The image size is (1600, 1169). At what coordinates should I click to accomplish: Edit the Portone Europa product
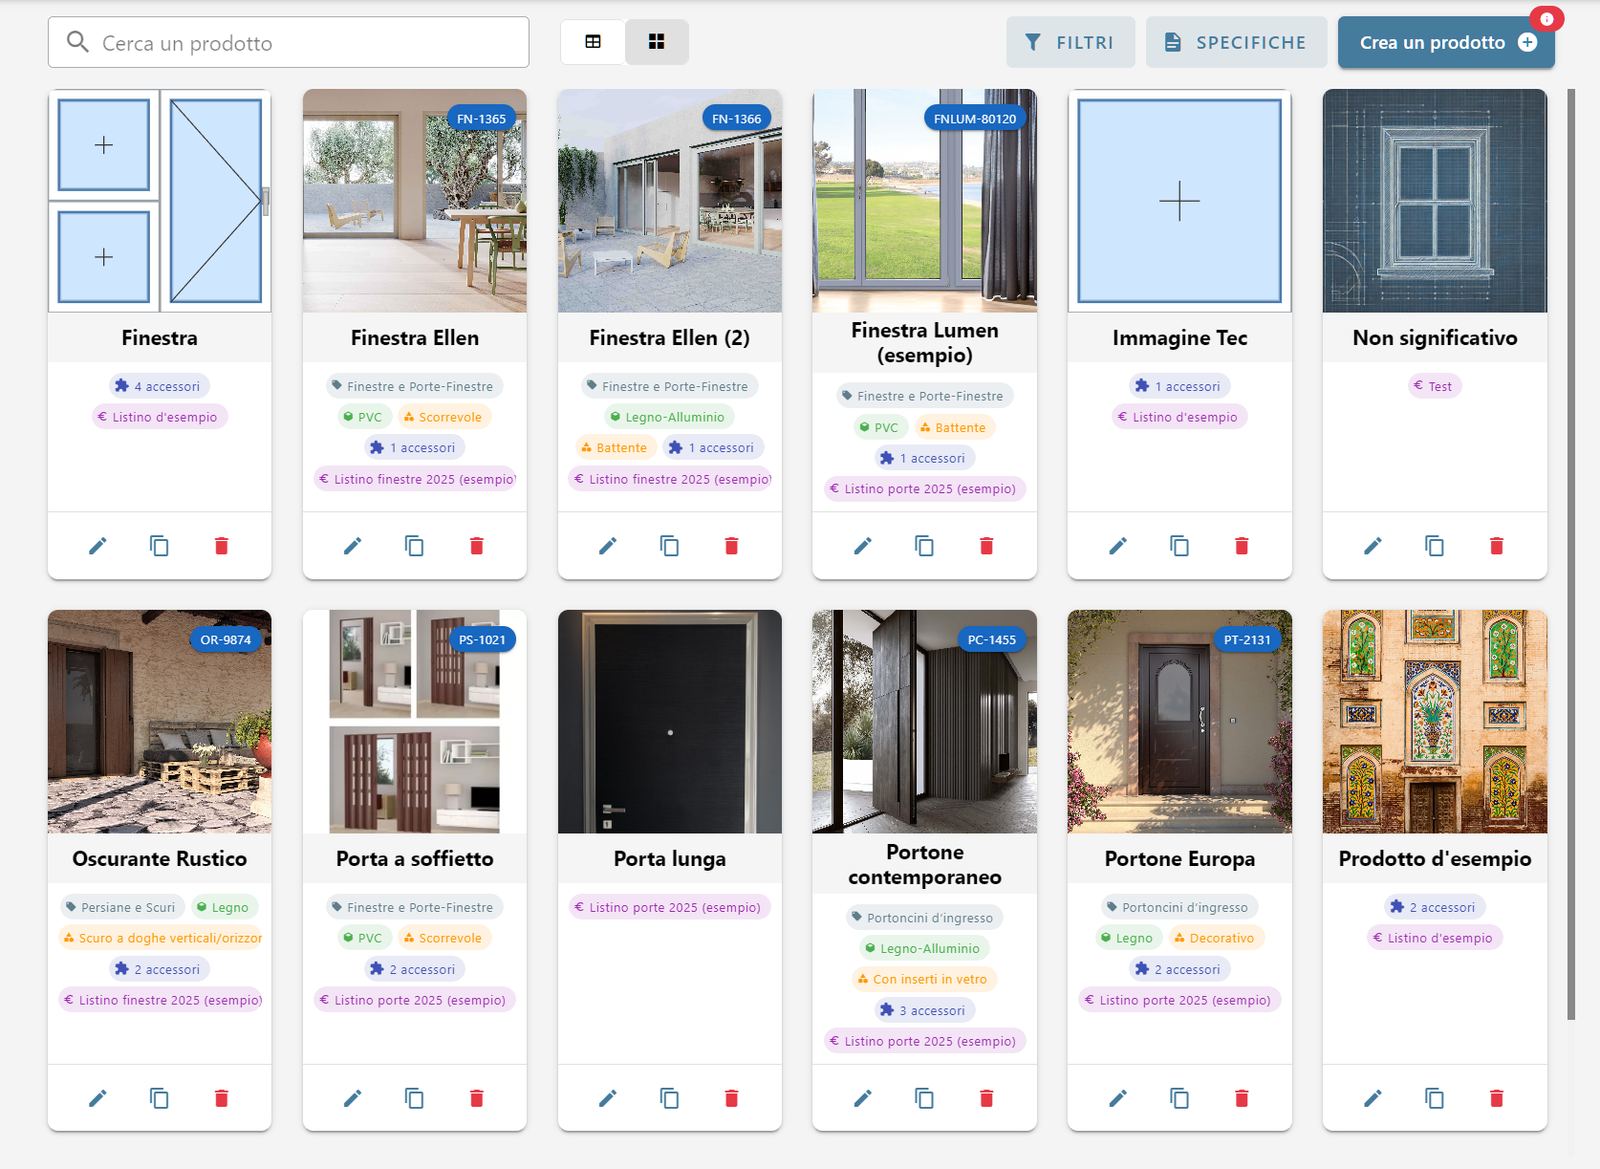coord(1118,1099)
